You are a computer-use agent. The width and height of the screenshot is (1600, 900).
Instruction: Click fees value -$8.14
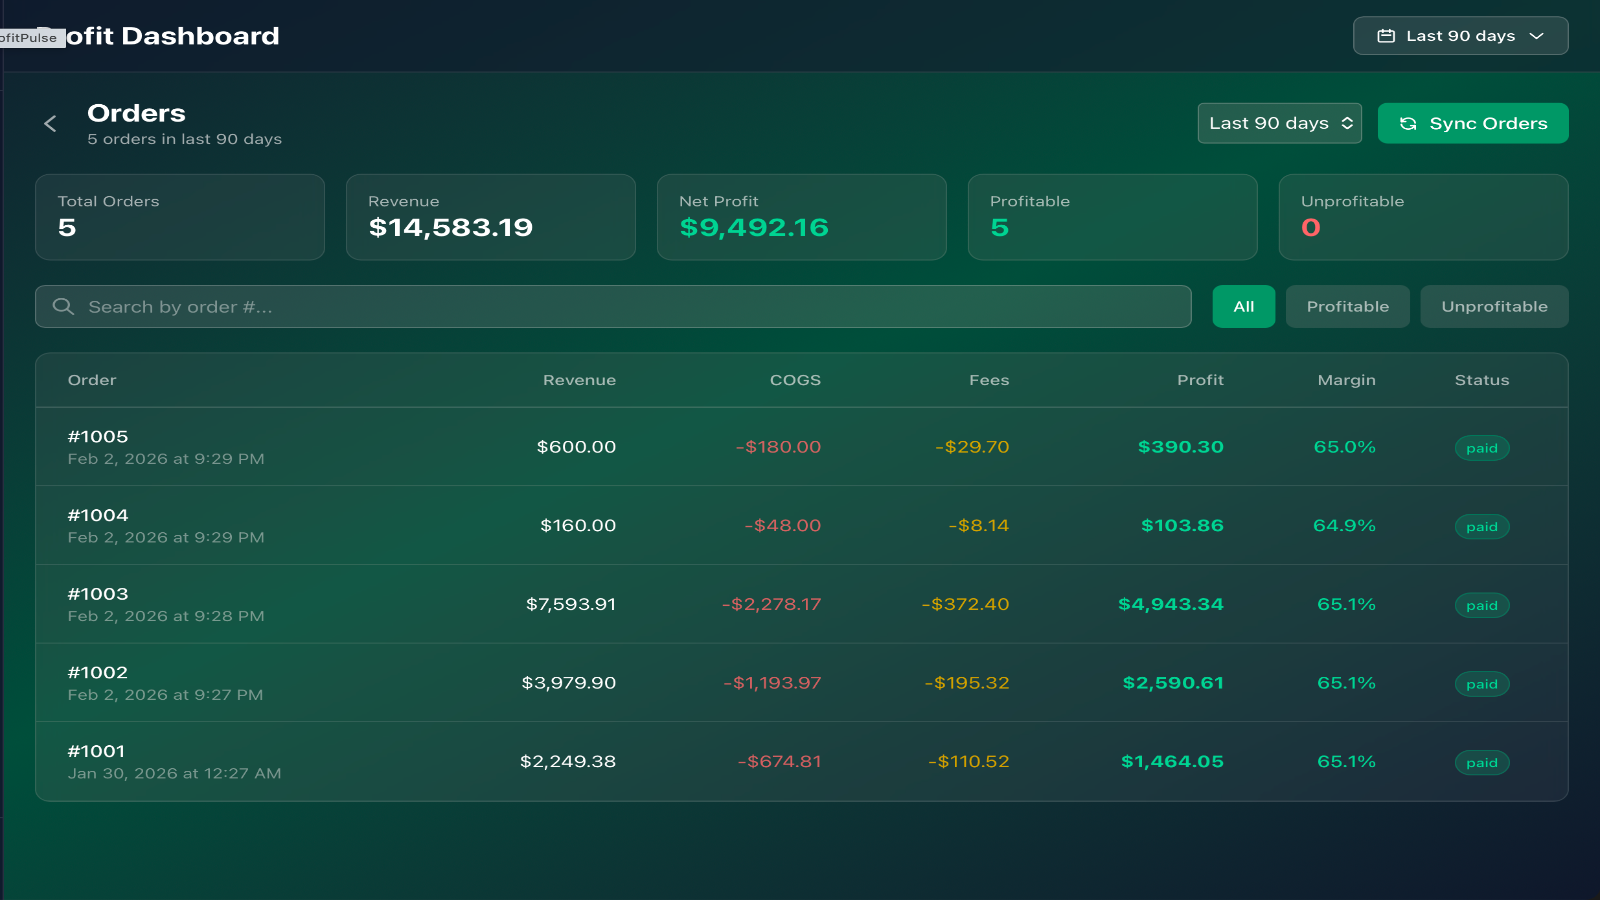click(979, 526)
